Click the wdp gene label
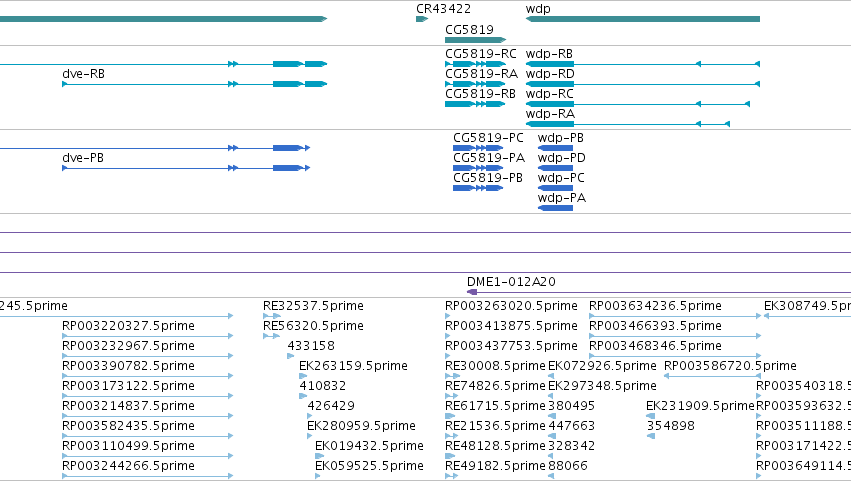This screenshot has height=481, width=851. [x=538, y=9]
